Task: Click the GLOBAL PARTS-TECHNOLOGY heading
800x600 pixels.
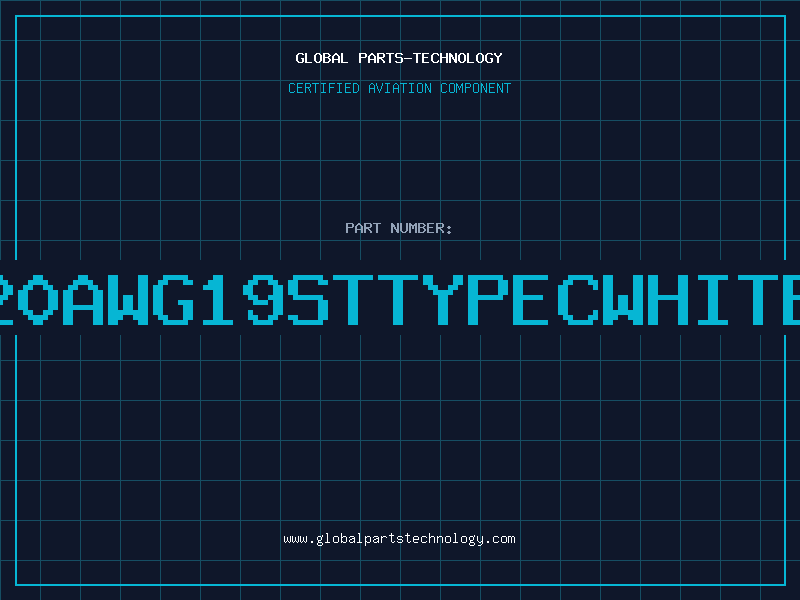Action: (399, 58)
